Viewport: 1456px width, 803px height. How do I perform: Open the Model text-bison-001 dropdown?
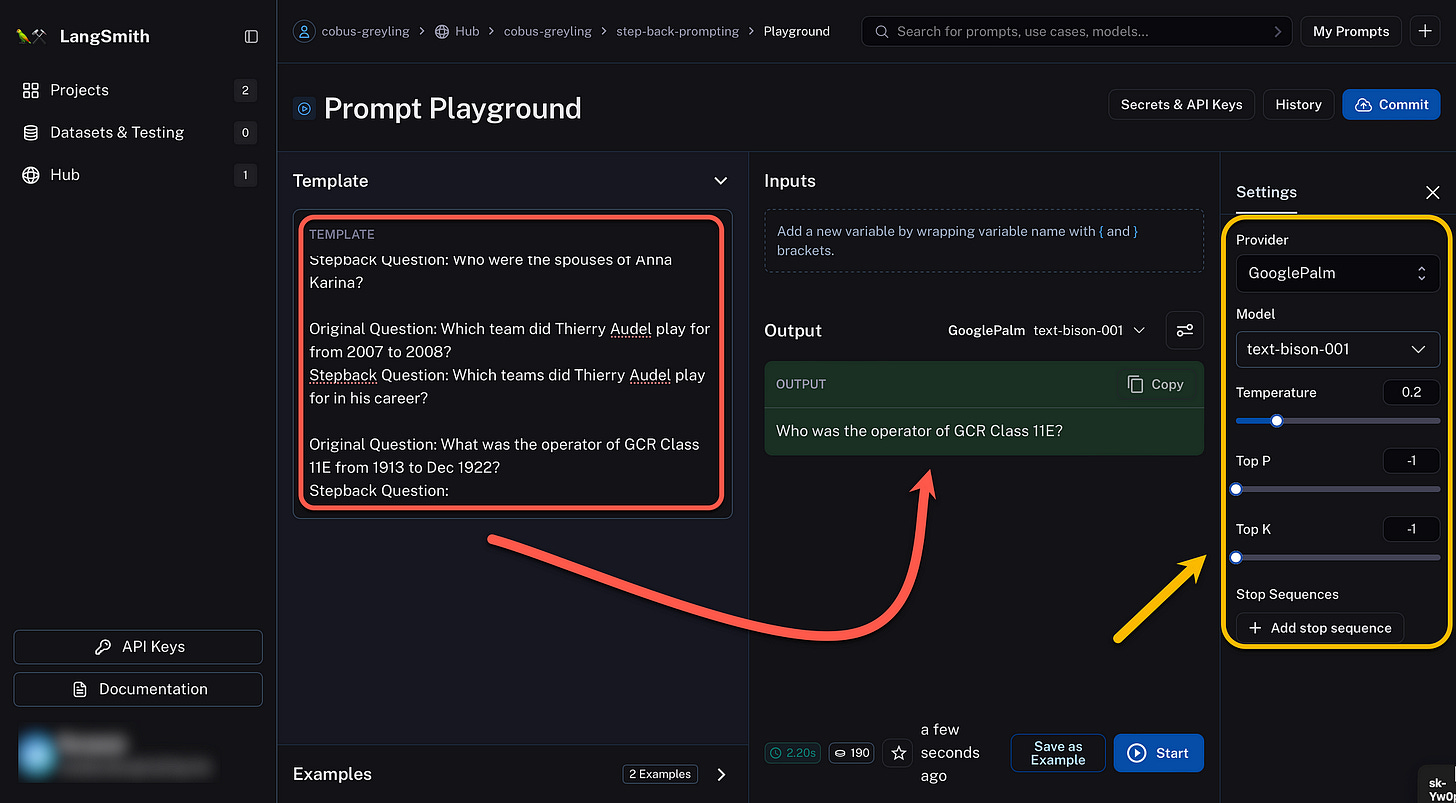pyautogui.click(x=1338, y=349)
